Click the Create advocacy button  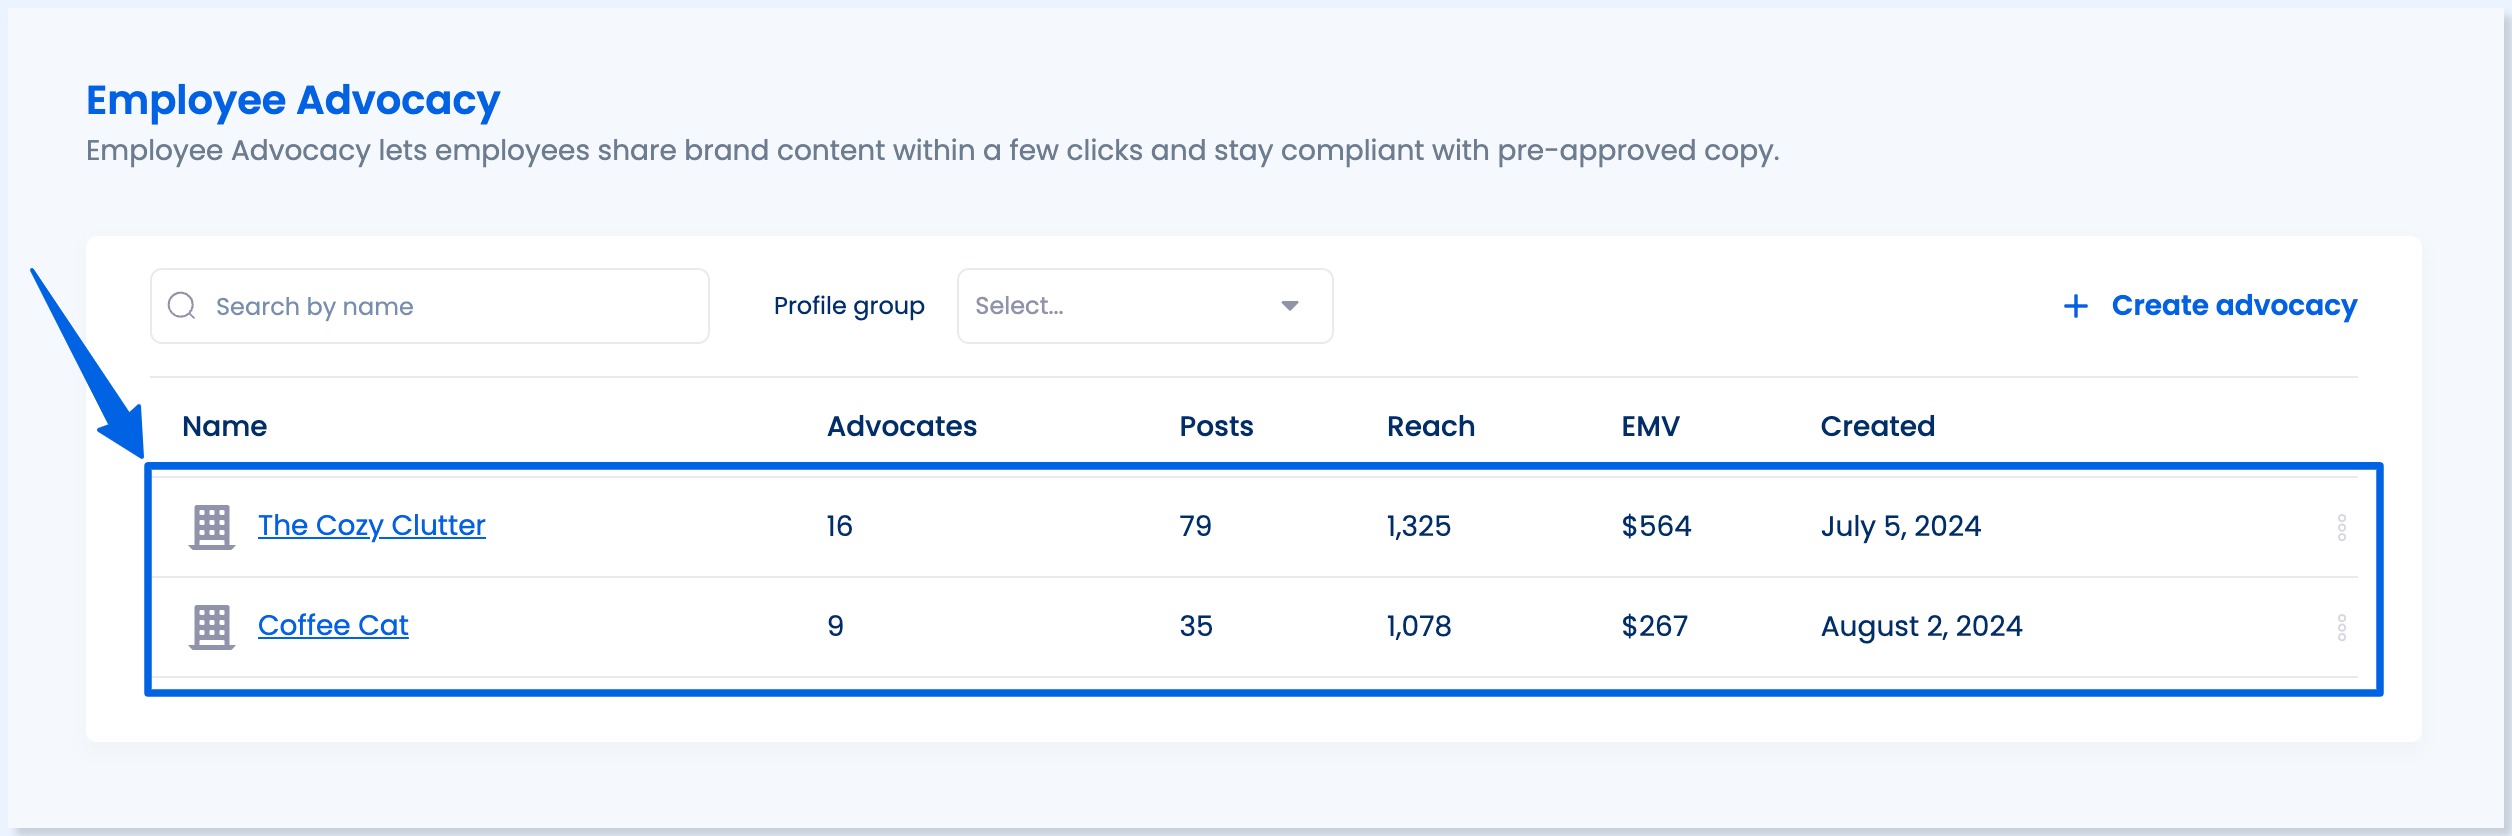coord(2235,305)
